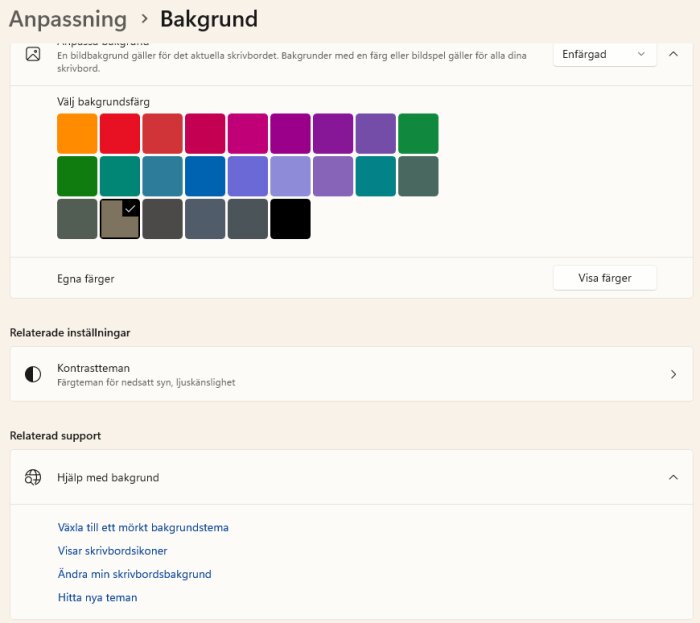
Task: Open the Visar skrivbordsikoner help link
Action: [x=112, y=551]
